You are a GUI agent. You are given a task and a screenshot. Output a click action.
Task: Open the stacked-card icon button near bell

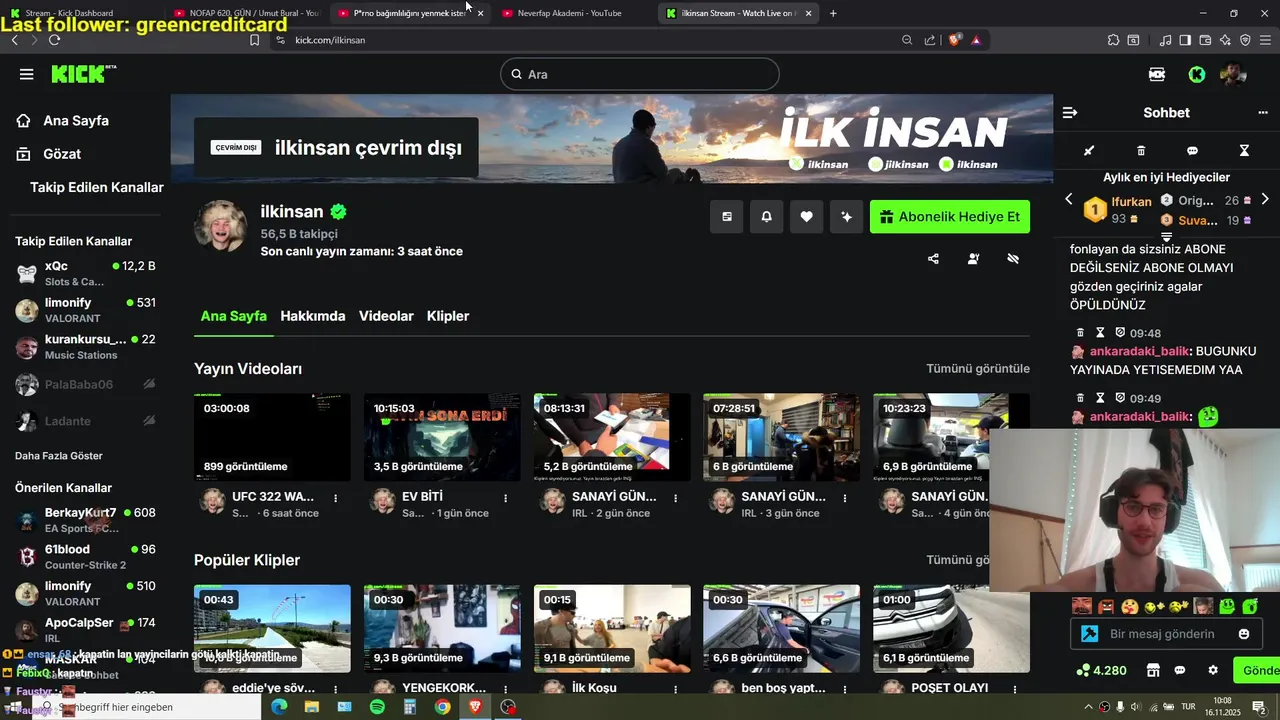click(727, 217)
